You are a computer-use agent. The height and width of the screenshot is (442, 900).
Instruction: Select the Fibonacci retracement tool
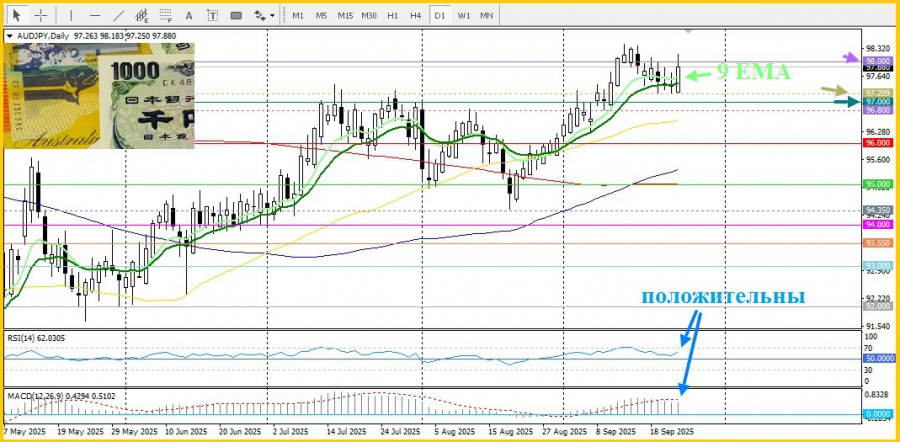point(167,15)
